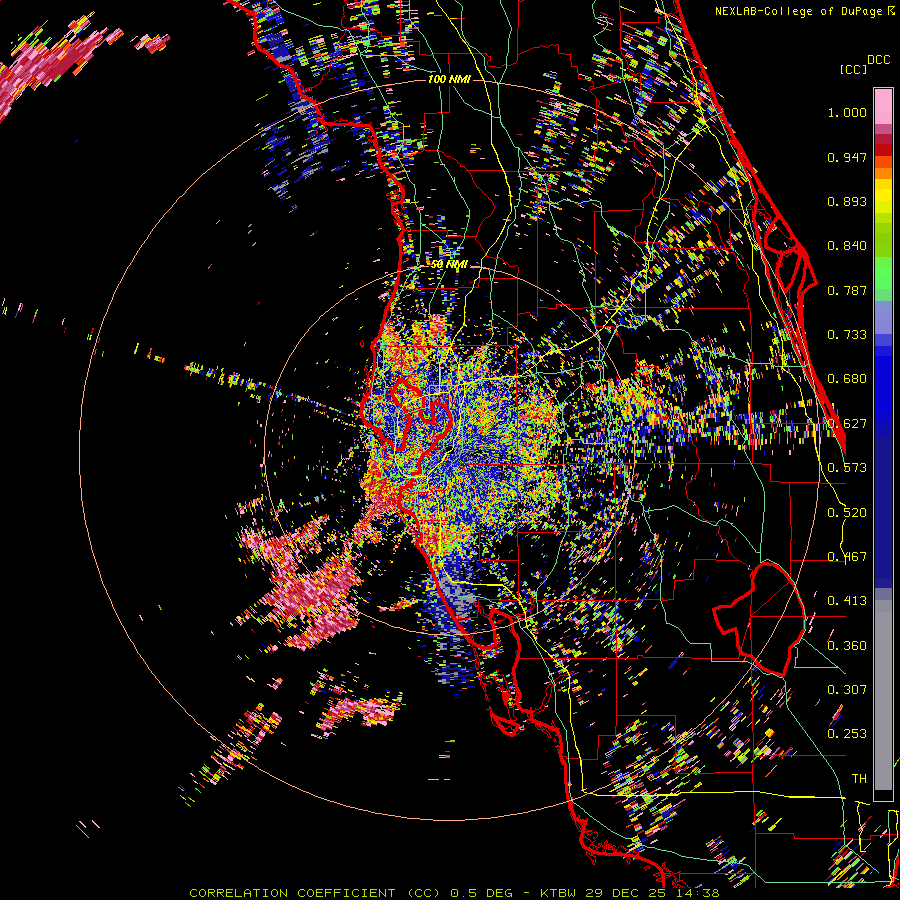Click the 0.947 scale value
The width and height of the screenshot is (900, 900).
pos(847,157)
